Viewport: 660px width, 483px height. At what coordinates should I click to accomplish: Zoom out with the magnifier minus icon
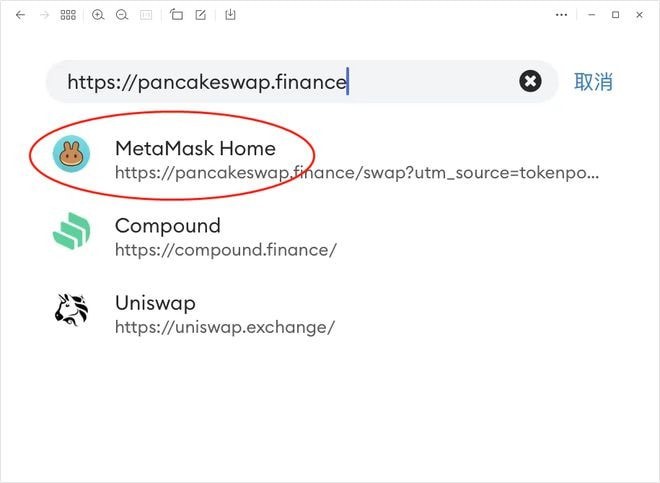122,15
